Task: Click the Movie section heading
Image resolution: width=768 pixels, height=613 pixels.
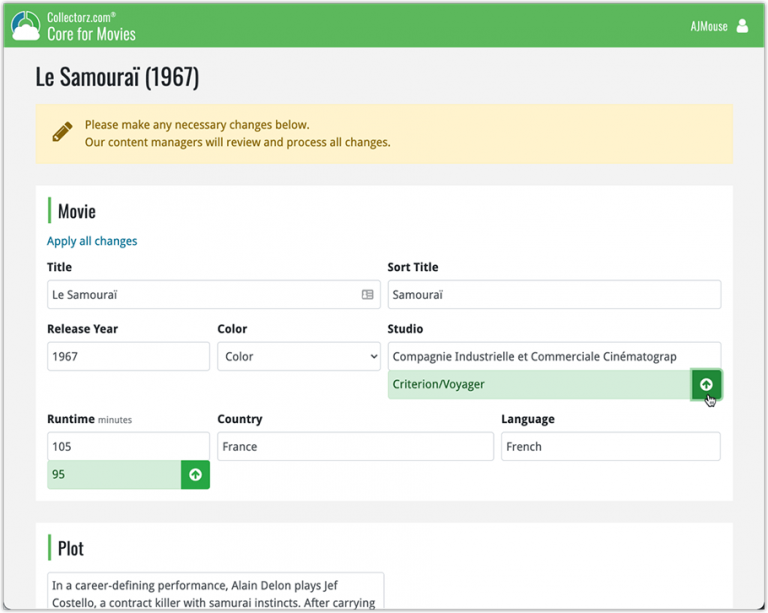Action: [76, 212]
